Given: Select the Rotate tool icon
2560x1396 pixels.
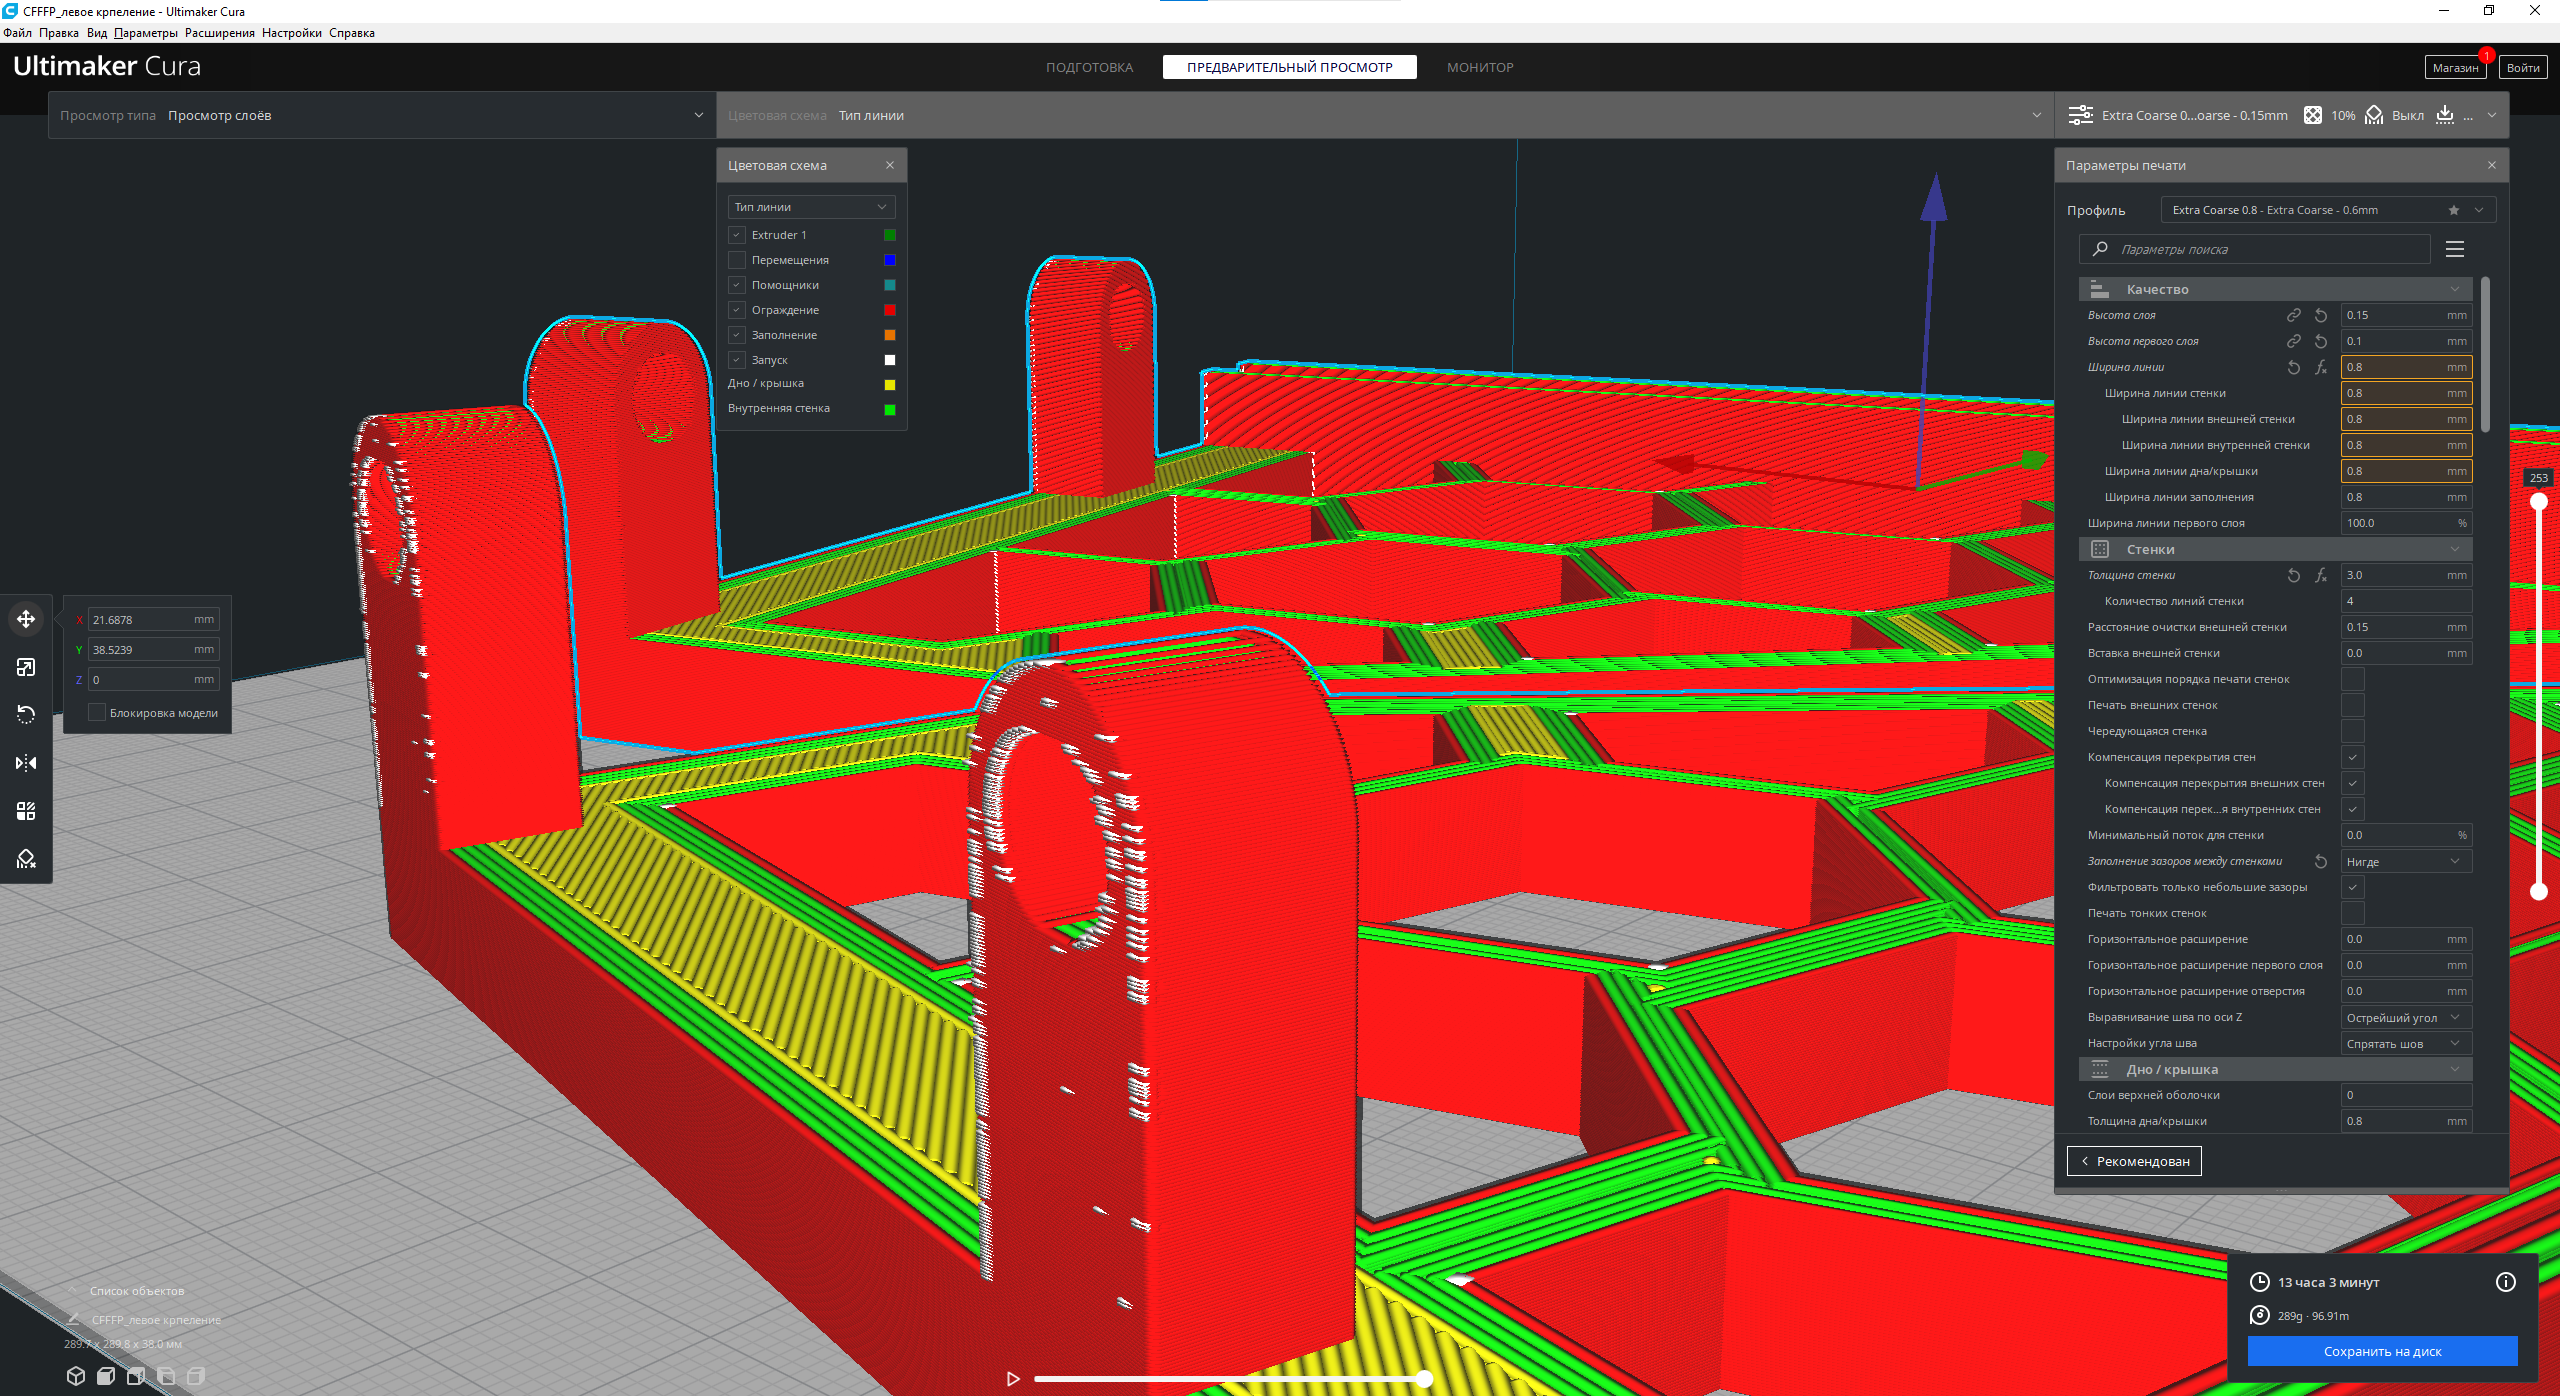Looking at the screenshot, I should tap(26, 715).
